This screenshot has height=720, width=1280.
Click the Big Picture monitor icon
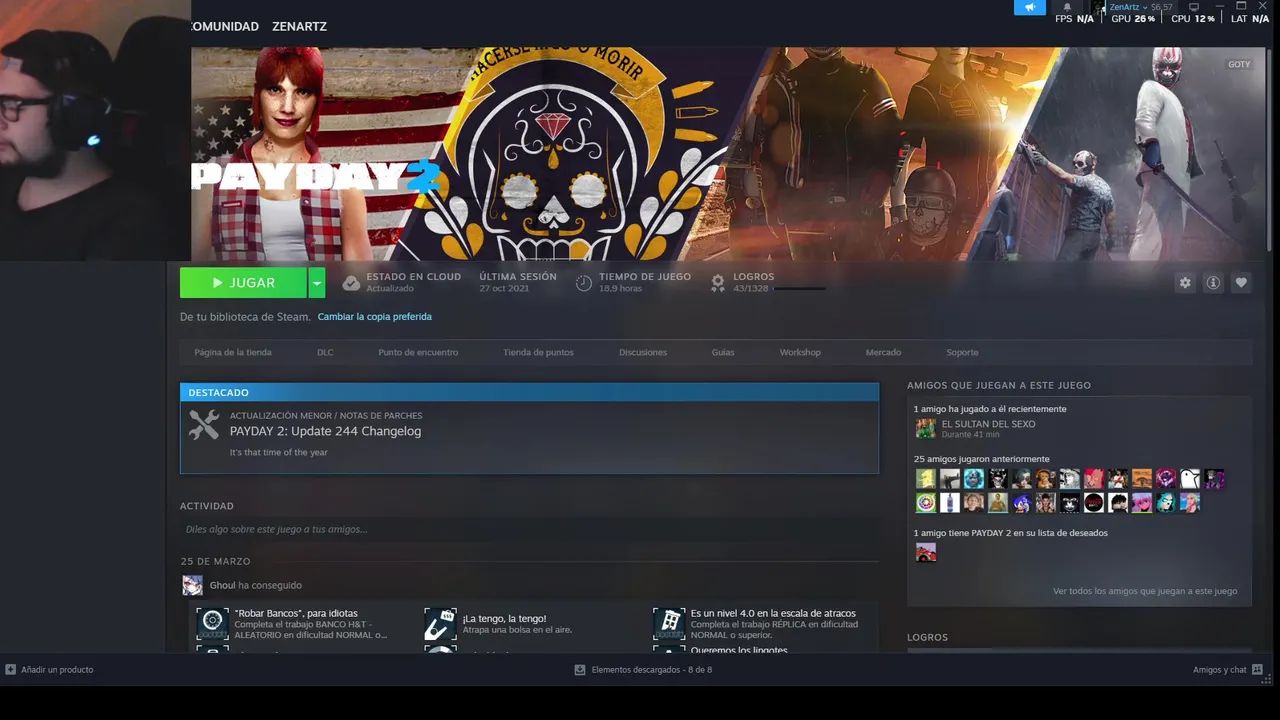[x=1193, y=7]
